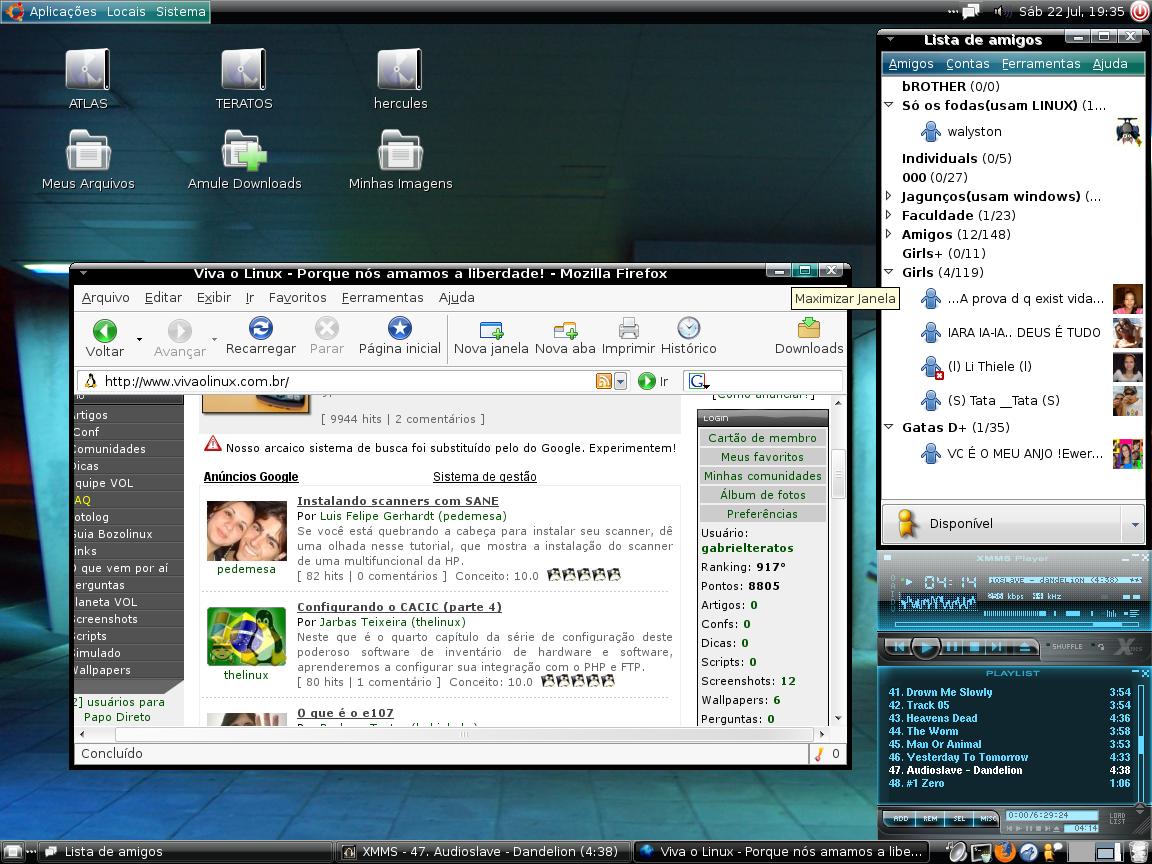1152x864 pixels.
Task: Stop playback in XMMS
Action: coord(974,647)
